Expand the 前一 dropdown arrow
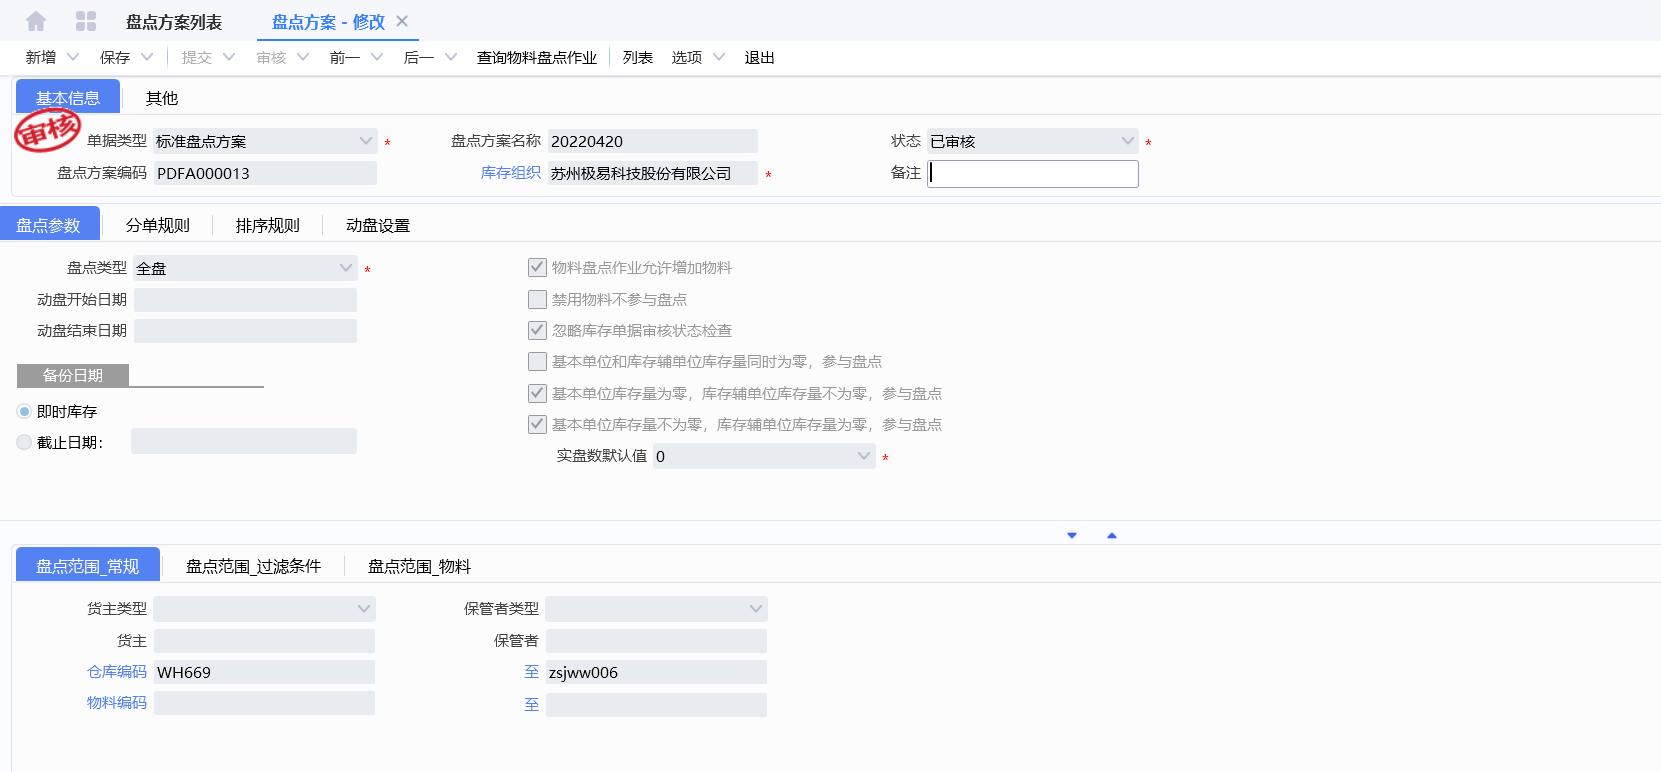 click(377, 57)
